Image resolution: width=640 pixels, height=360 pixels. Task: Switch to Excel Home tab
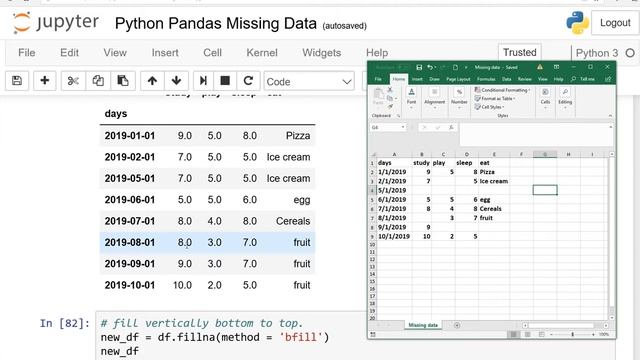[399, 79]
